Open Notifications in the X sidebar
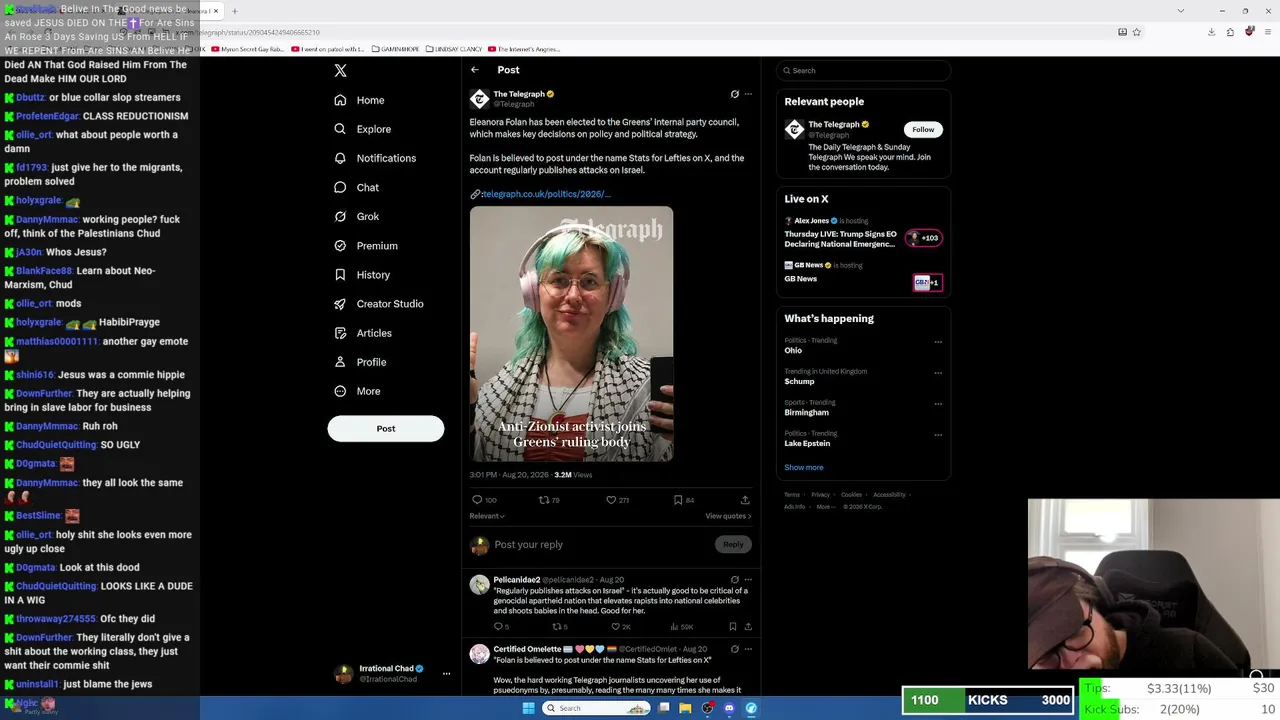 (375, 158)
